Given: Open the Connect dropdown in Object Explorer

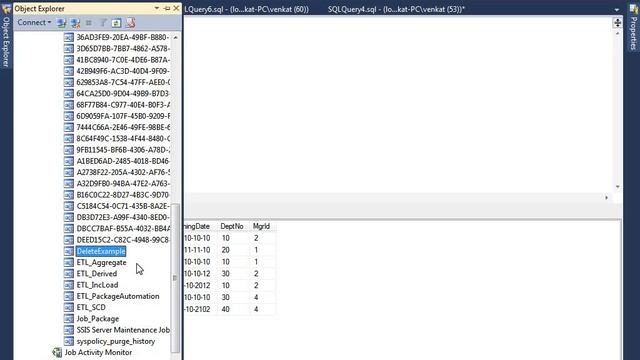Looking at the screenshot, I should pos(34,22).
